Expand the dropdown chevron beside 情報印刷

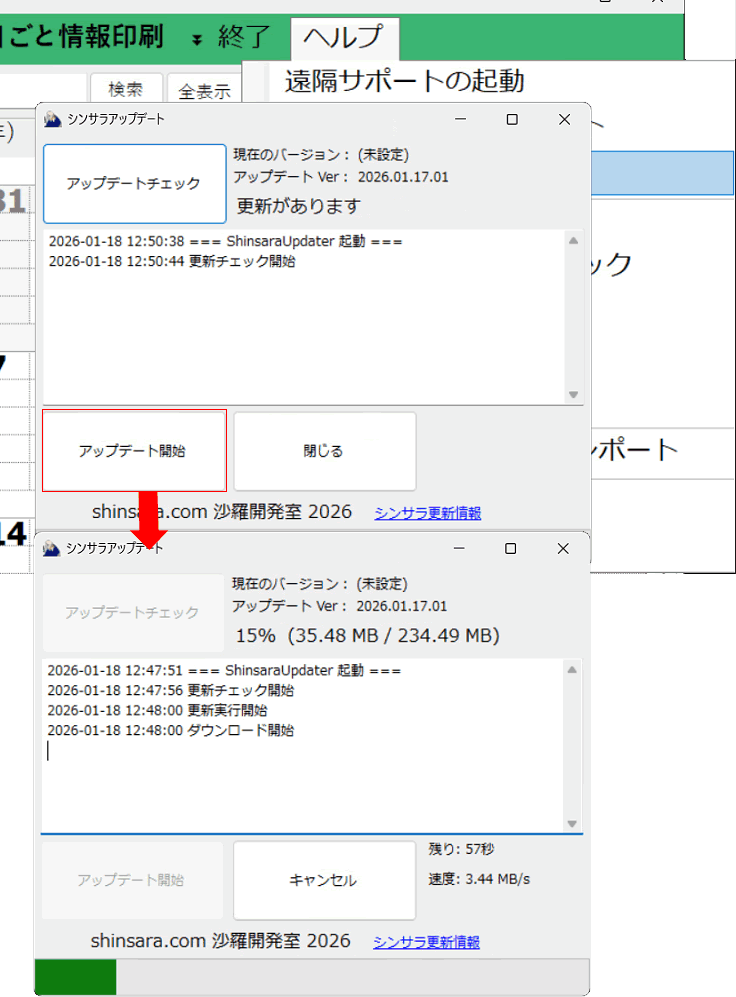click(196, 39)
